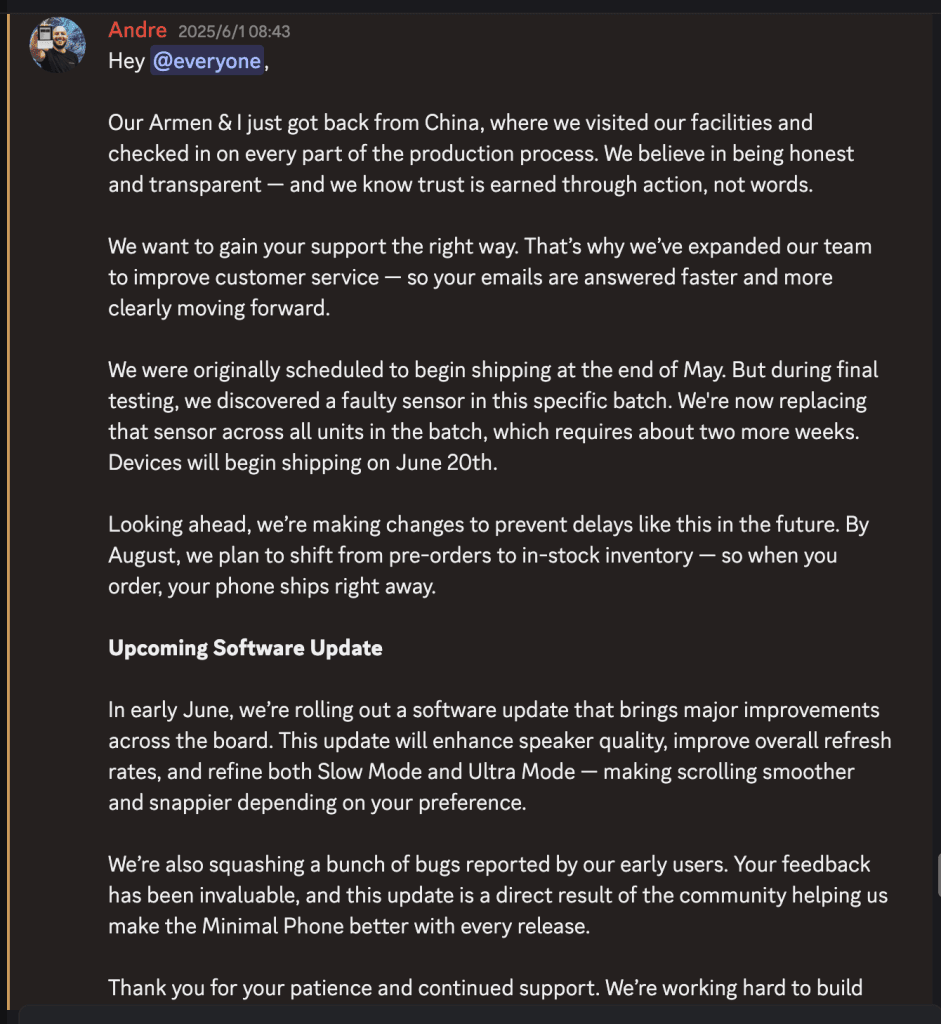Click the paragraph starting In early June
Viewport: 941px width, 1024px height.
click(500, 756)
